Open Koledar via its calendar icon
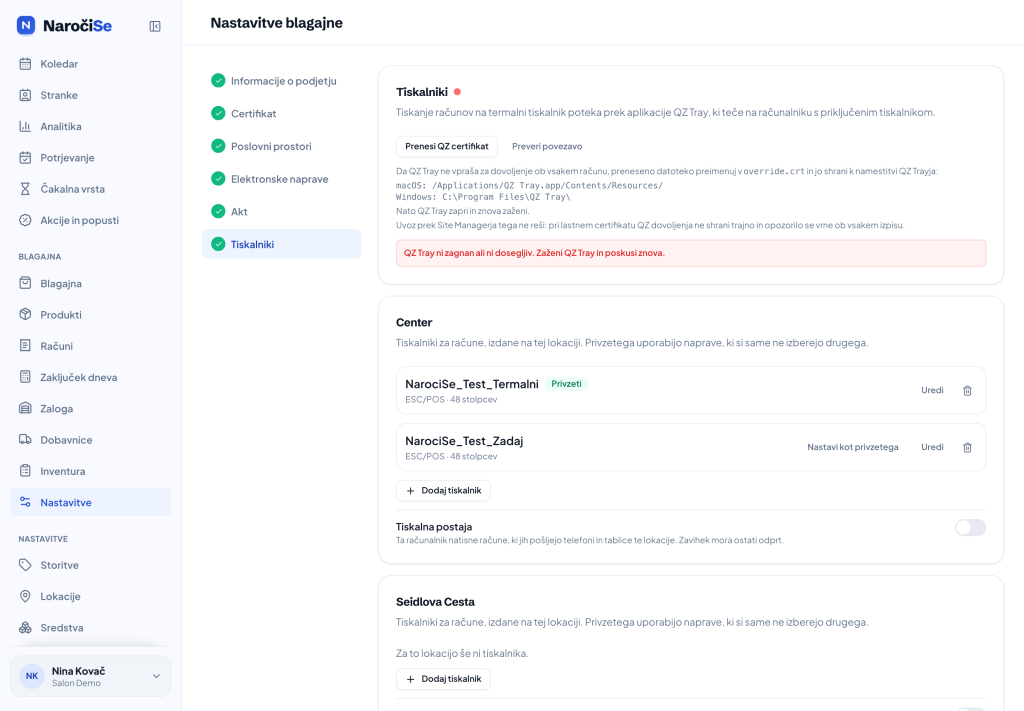Viewport: 1024px width, 711px height. point(25,64)
